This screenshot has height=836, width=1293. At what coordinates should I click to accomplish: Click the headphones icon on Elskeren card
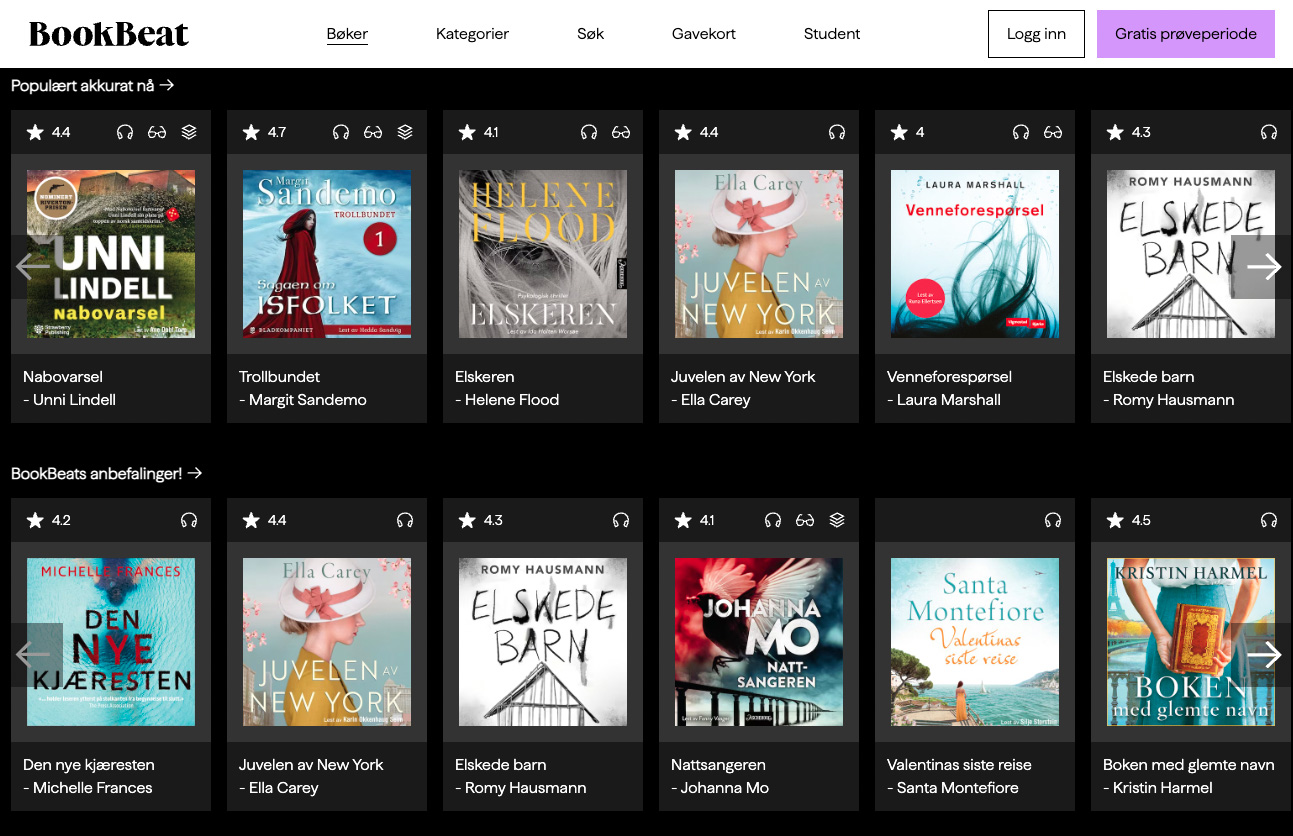[x=589, y=132]
